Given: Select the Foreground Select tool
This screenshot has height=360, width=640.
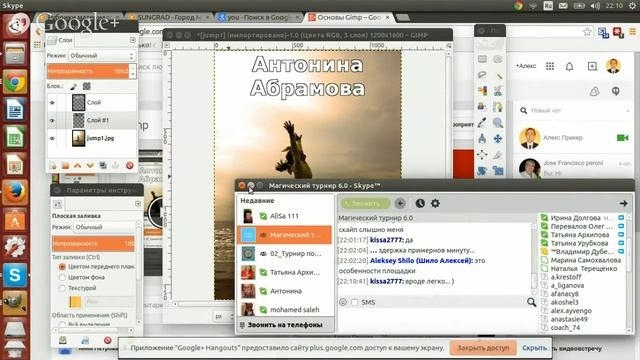Looking at the screenshot, I should pos(482,107).
